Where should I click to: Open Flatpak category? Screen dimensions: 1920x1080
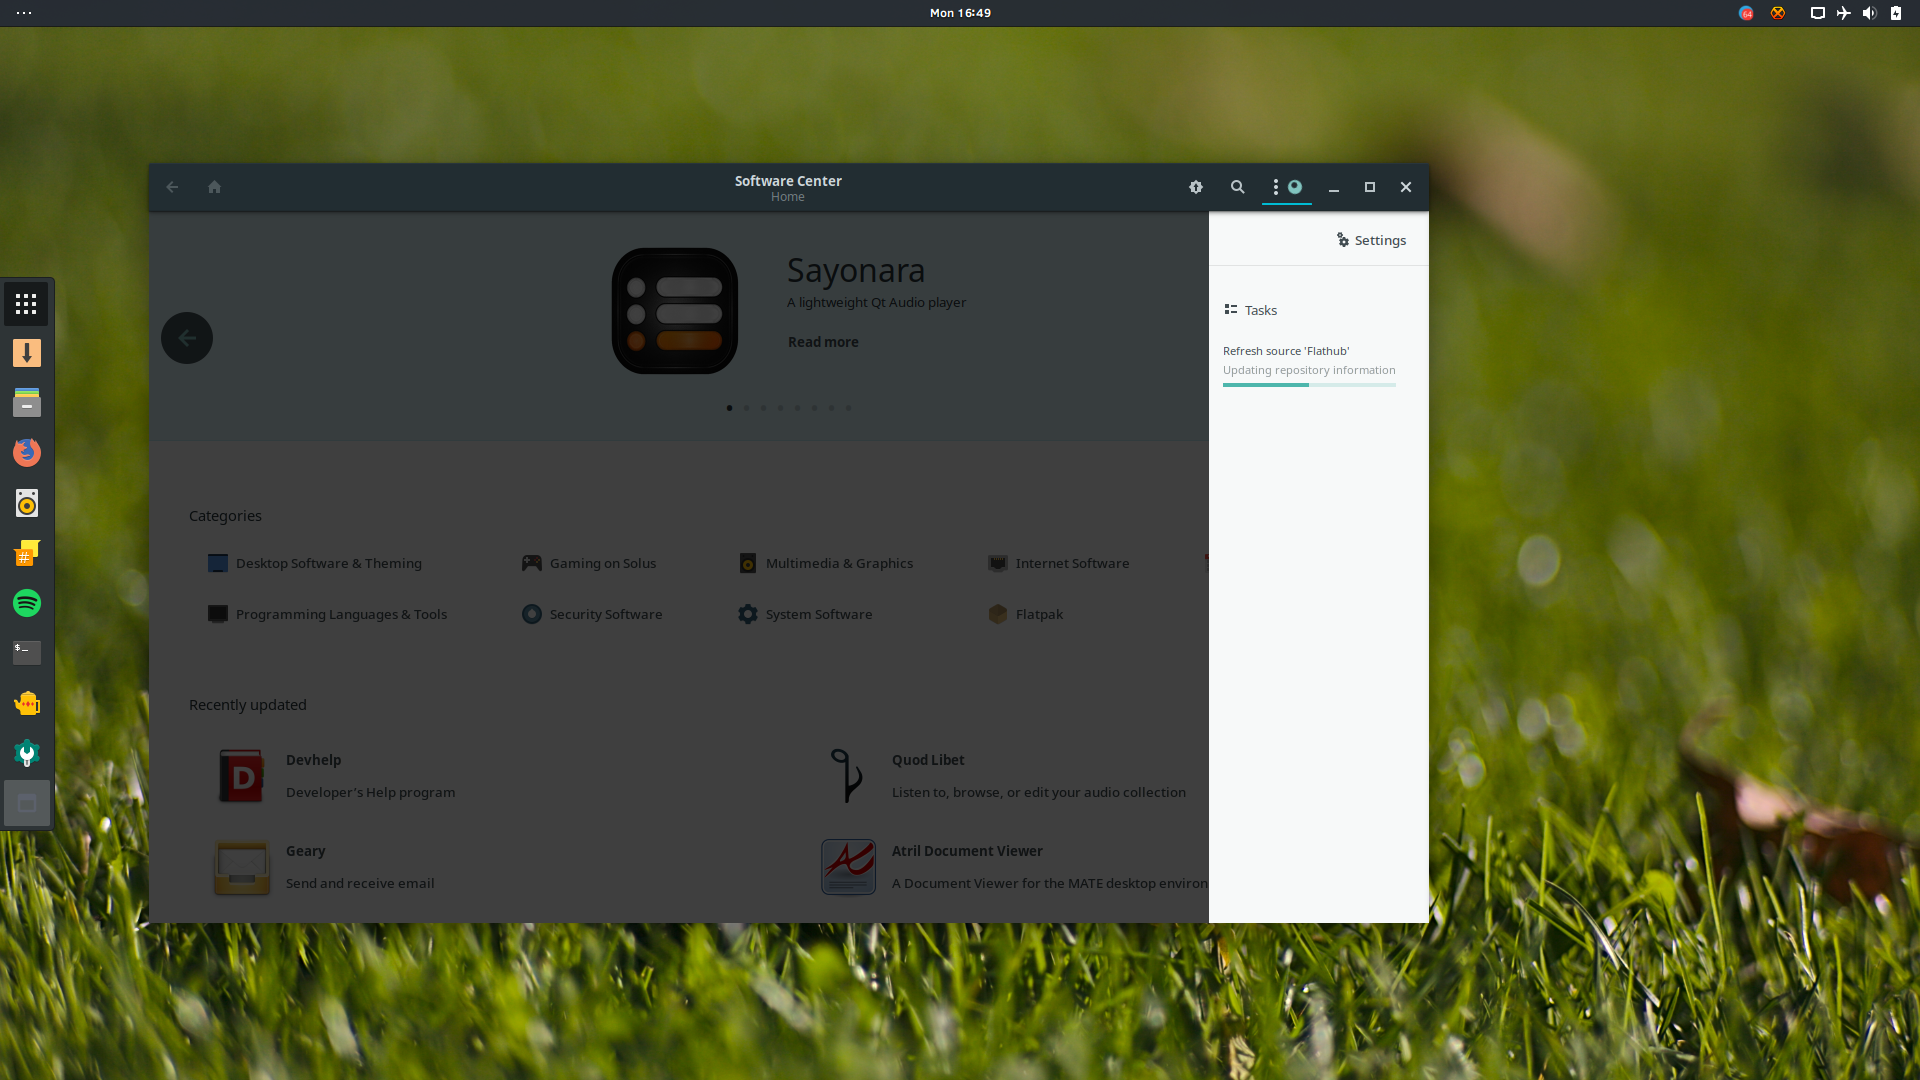click(1026, 614)
